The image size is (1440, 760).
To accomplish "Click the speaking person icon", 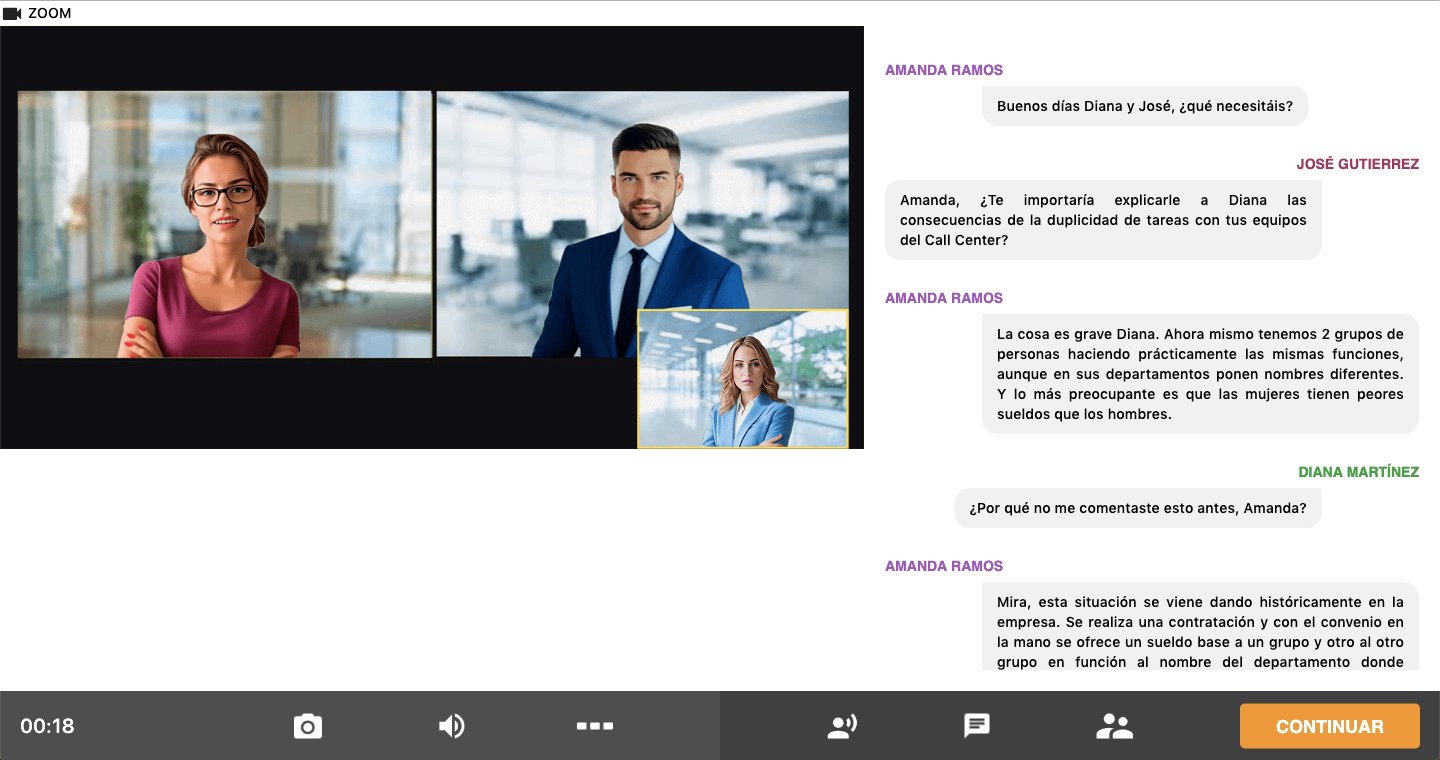I will pos(842,726).
